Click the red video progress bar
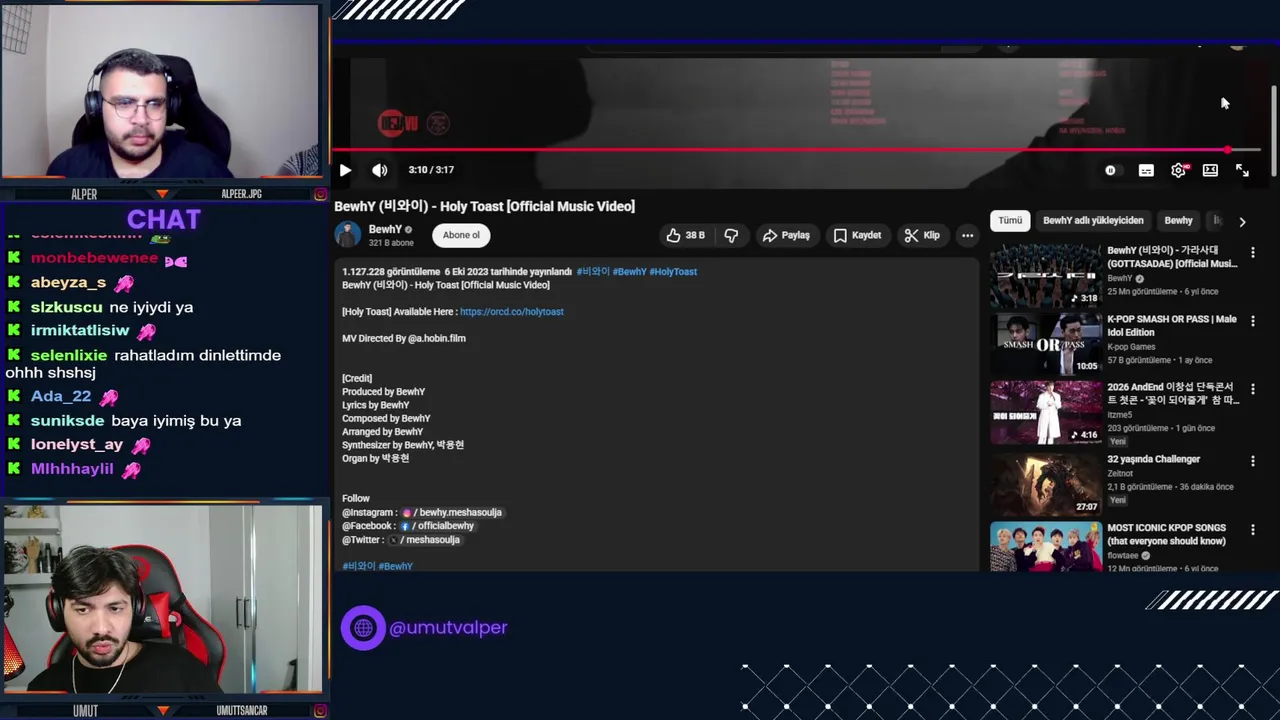 pyautogui.click(x=796, y=150)
